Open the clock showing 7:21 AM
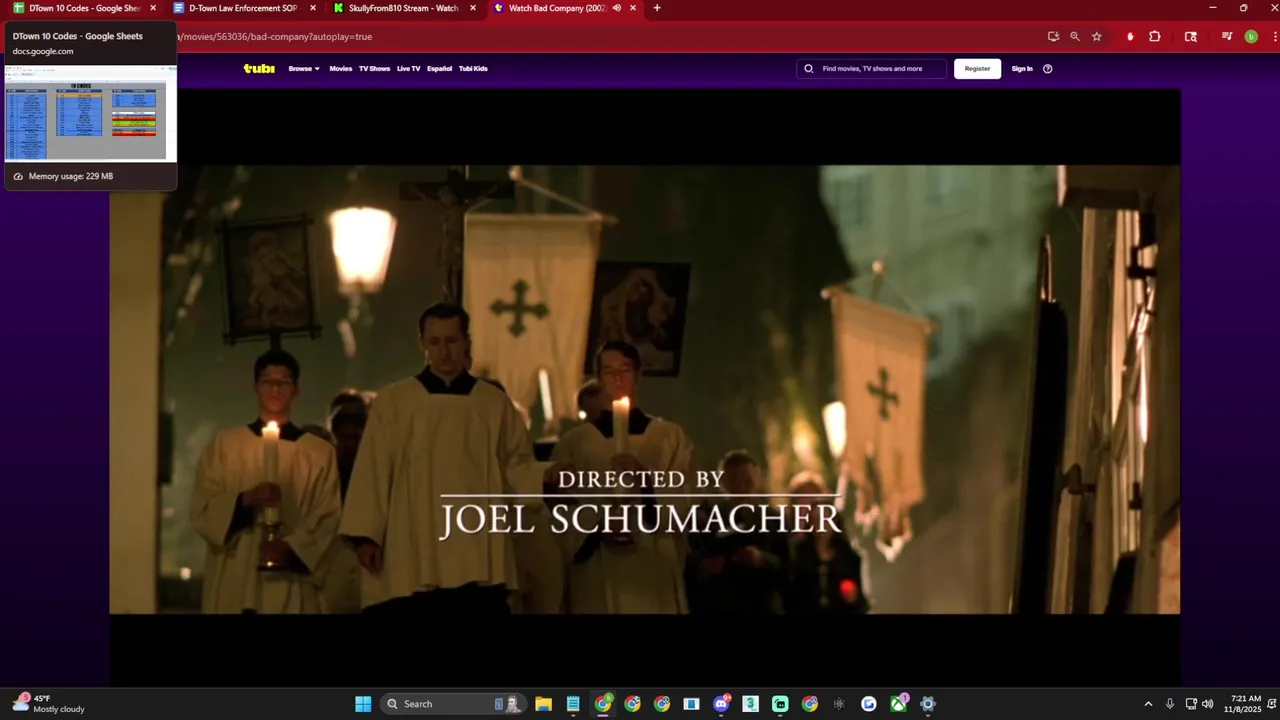Image resolution: width=1280 pixels, height=720 pixels. (1243, 704)
